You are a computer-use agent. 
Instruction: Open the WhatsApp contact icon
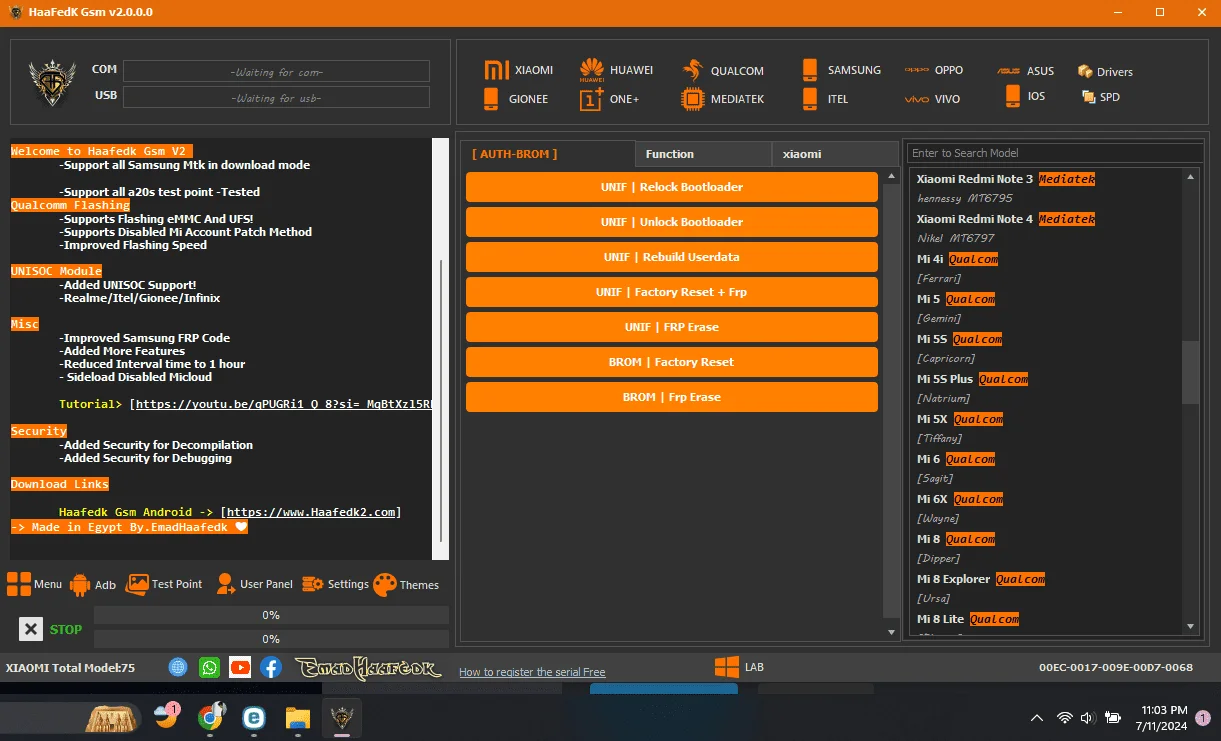tap(209, 667)
